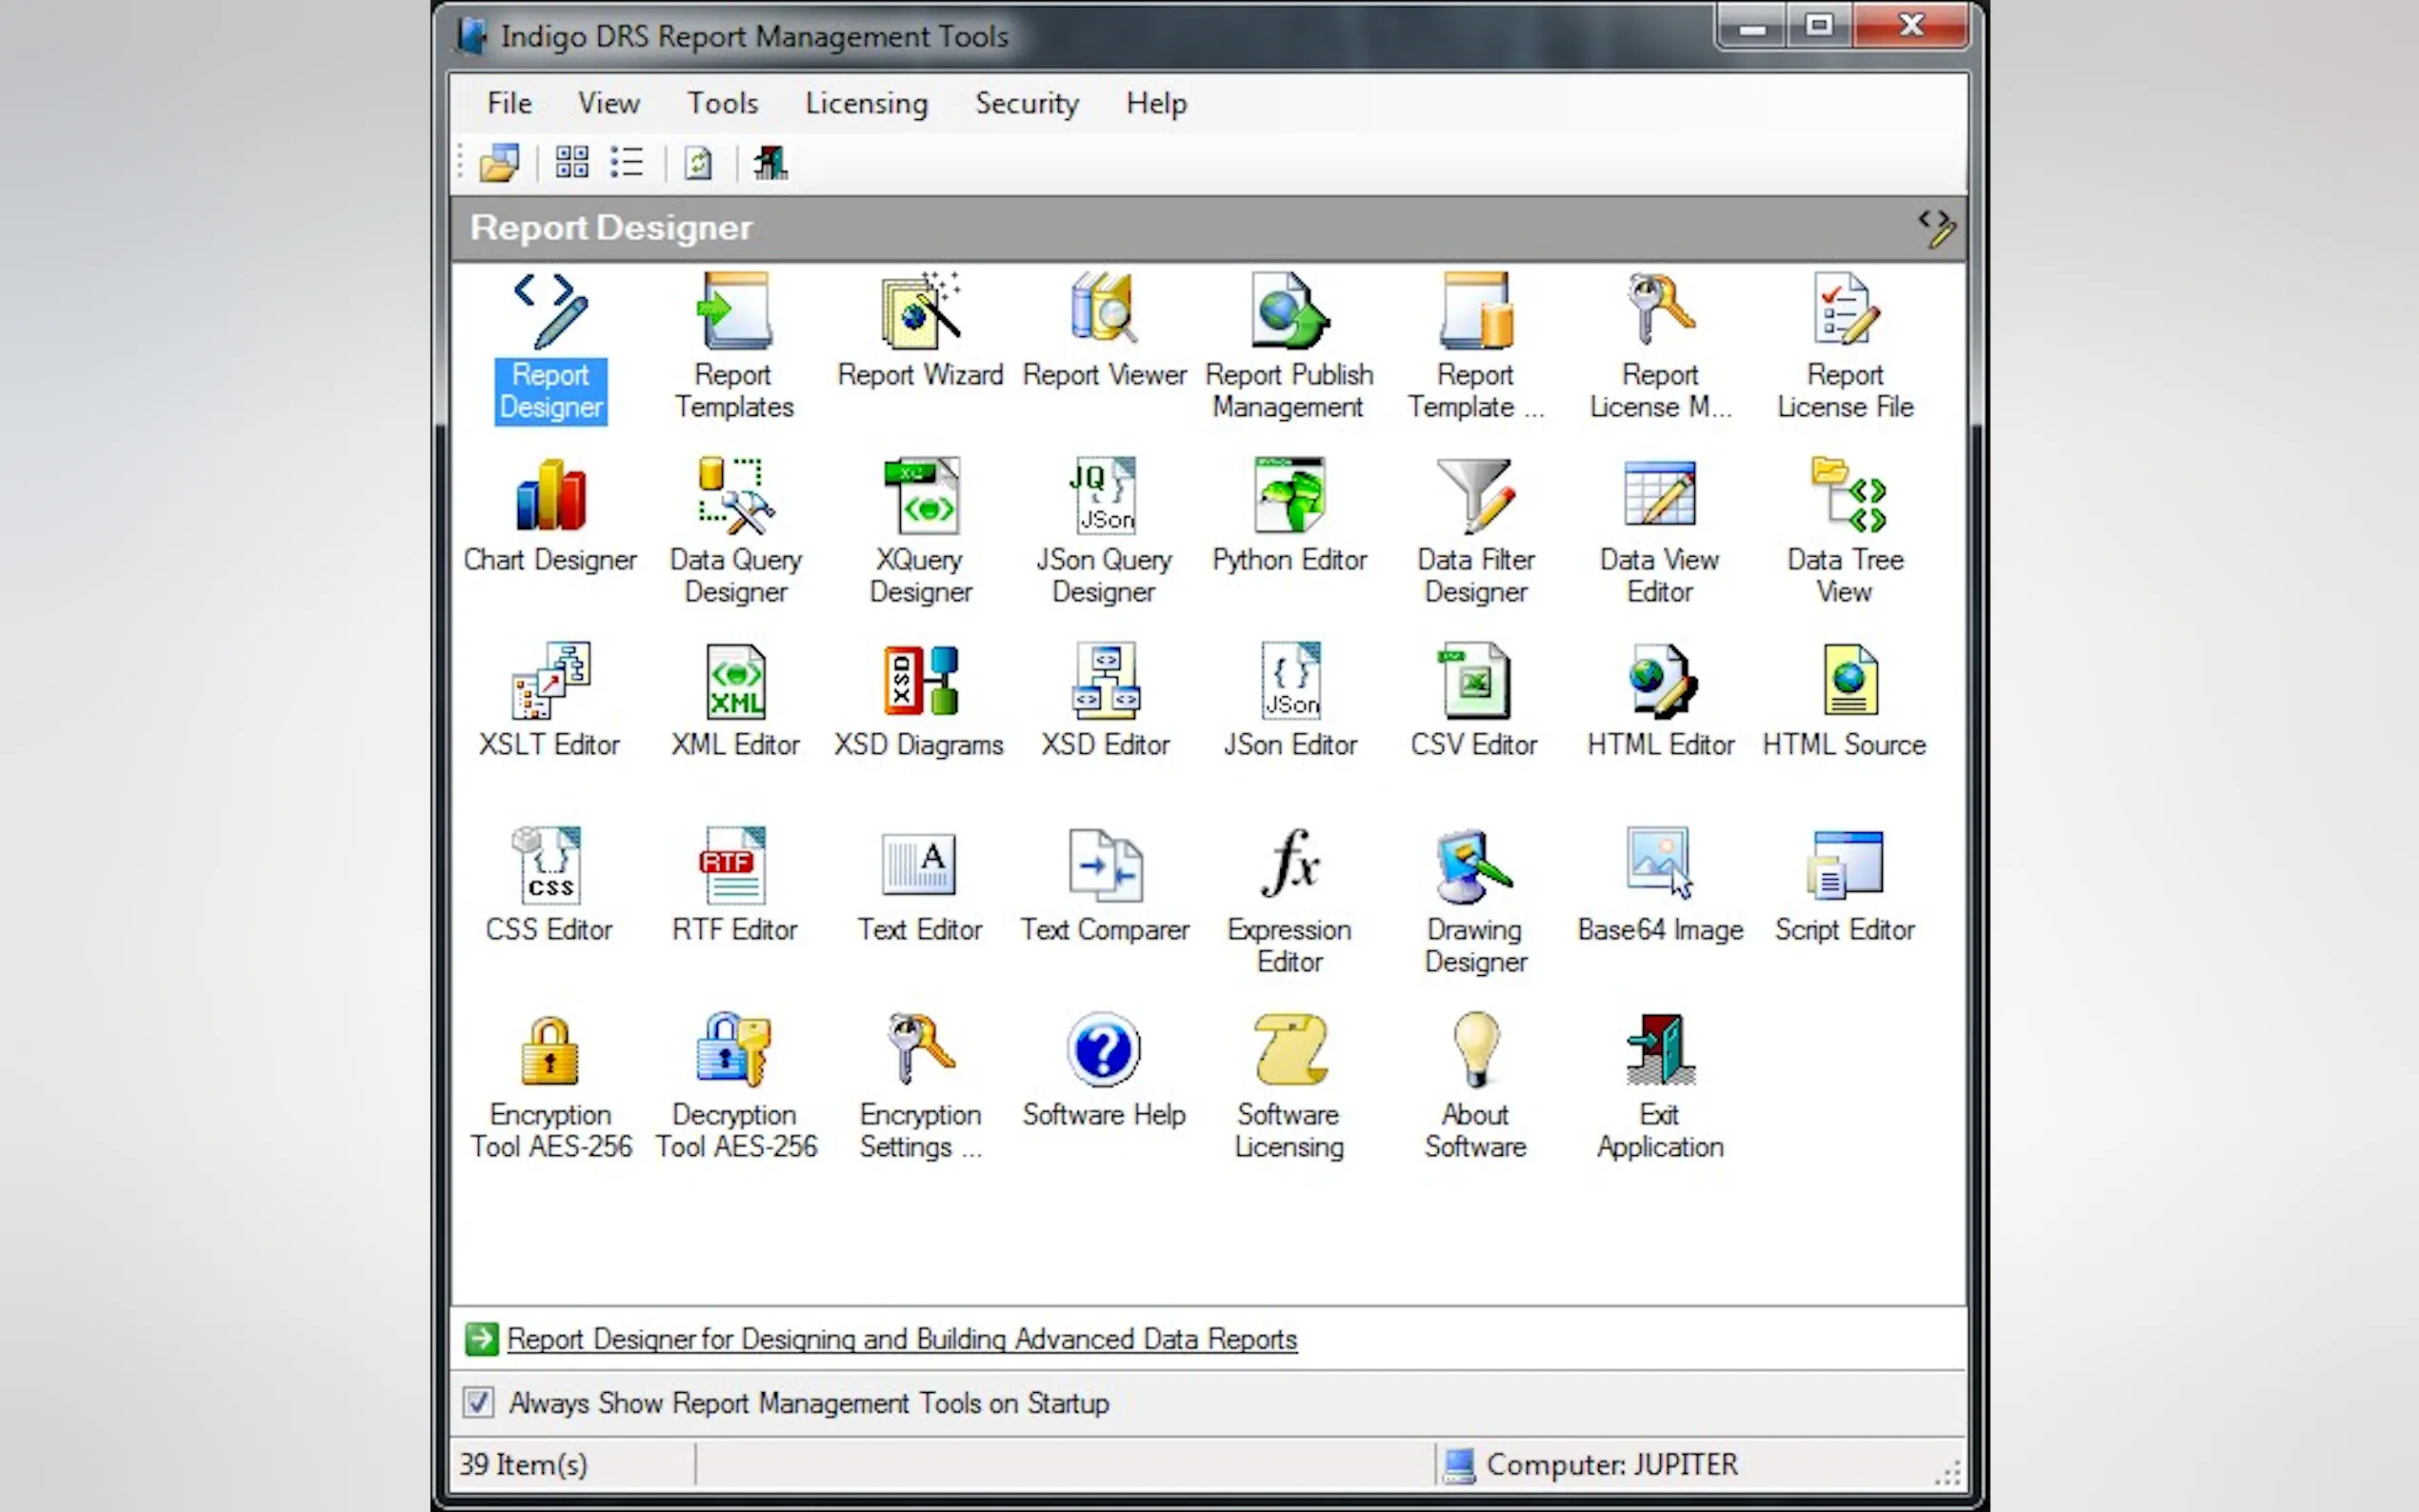This screenshot has width=2419, height=1512.
Task: Open the Help menu
Action: coord(1156,103)
